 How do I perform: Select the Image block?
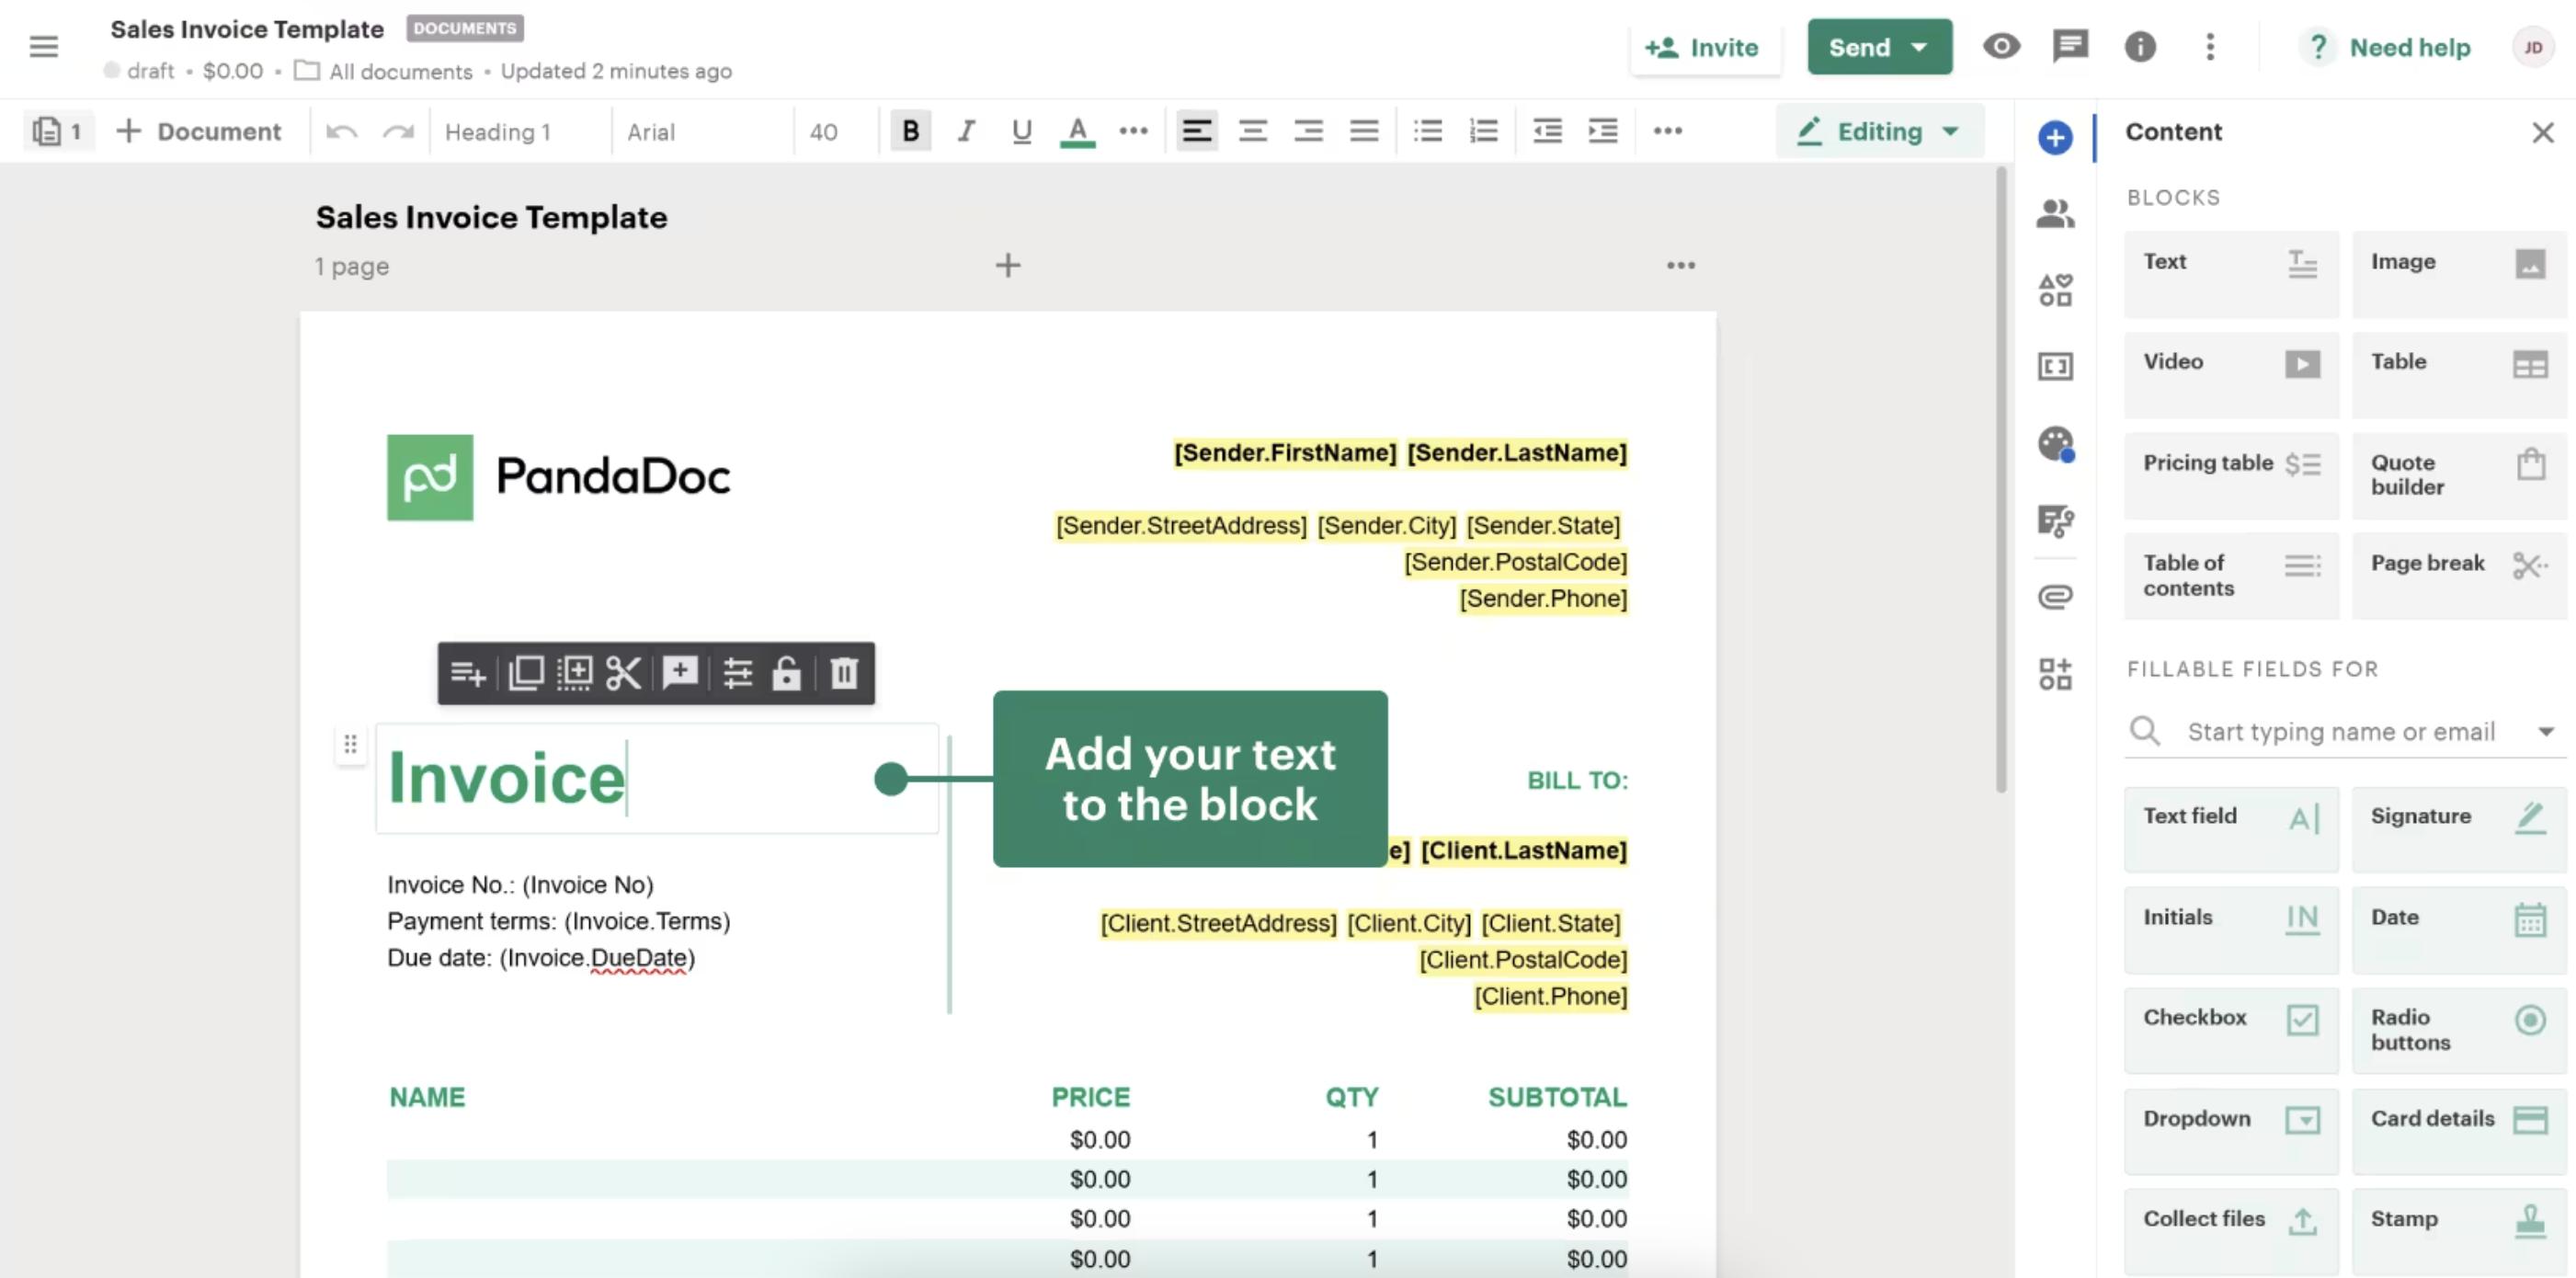[2459, 274]
